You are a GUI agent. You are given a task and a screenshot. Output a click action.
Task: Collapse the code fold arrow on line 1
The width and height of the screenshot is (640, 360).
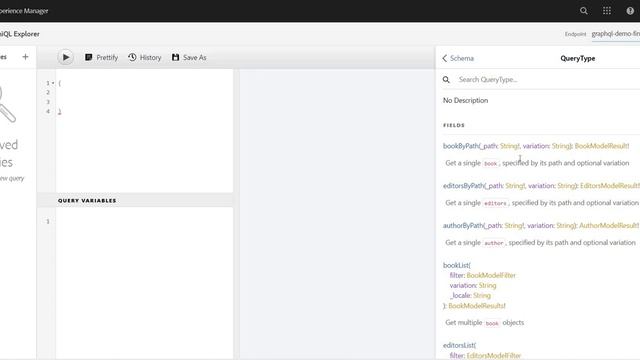53,83
